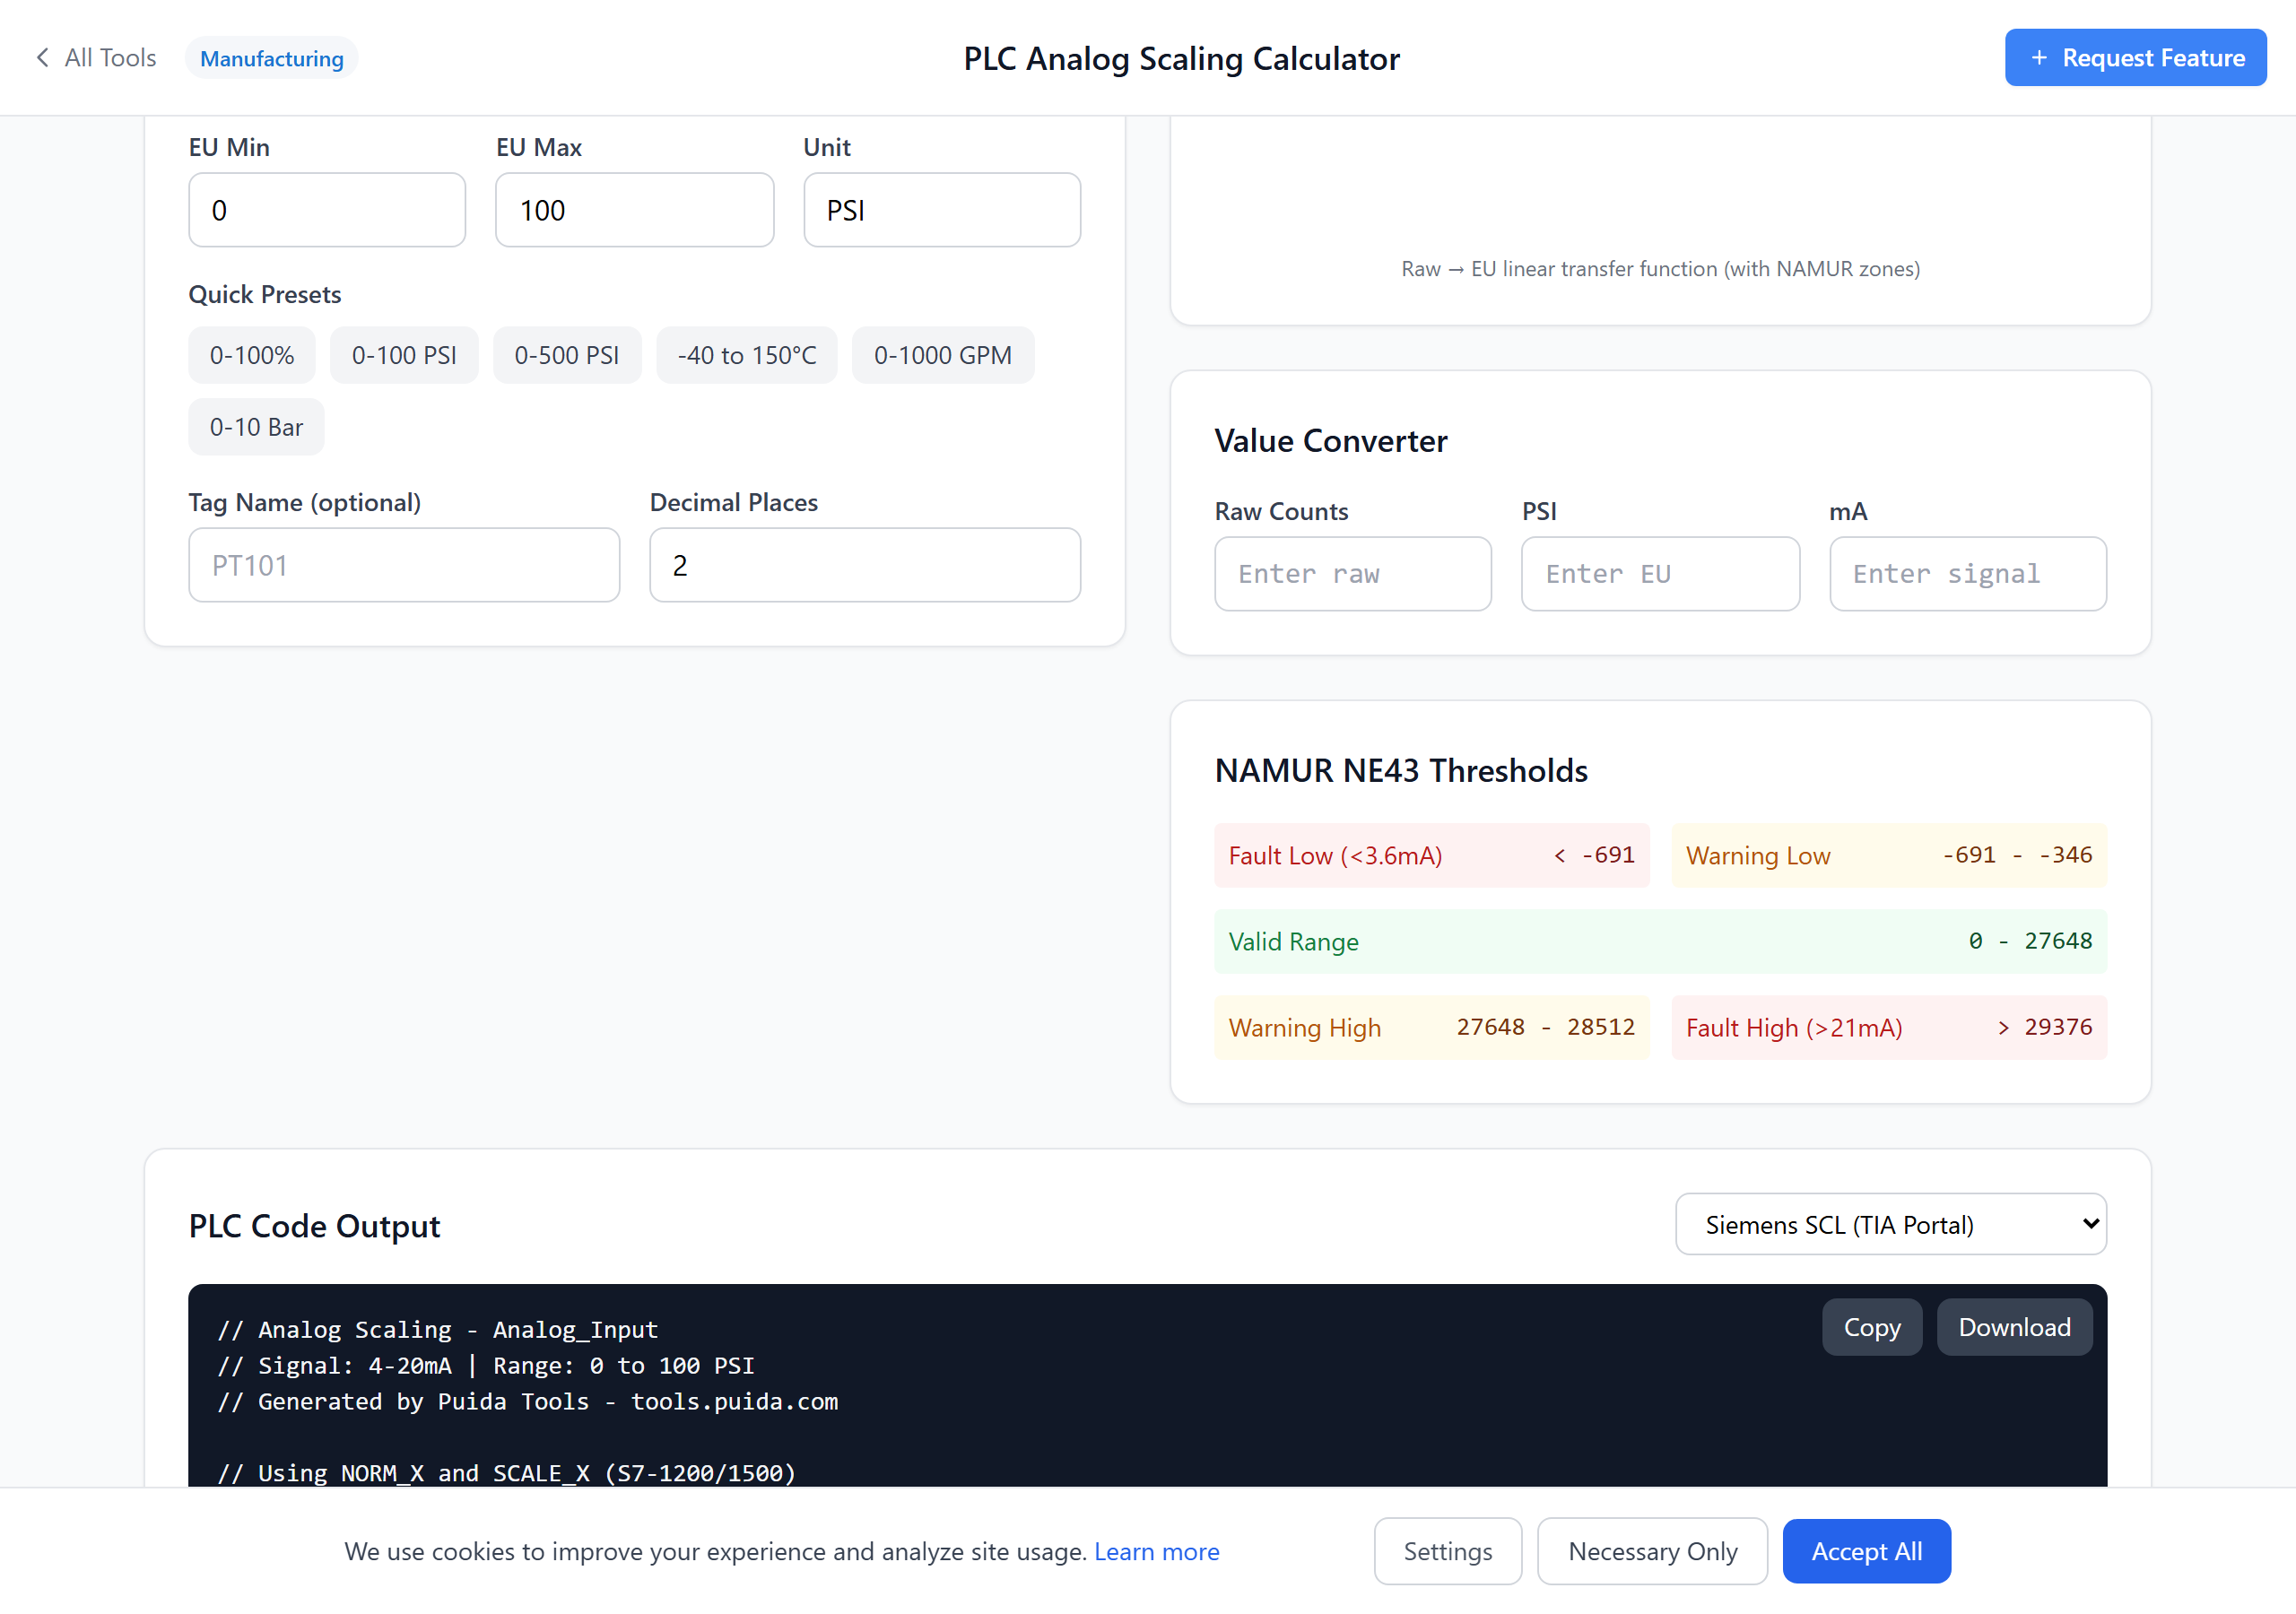2296x1614 pixels.
Task: Click the plus icon on Request Feature
Action: click(x=2039, y=58)
